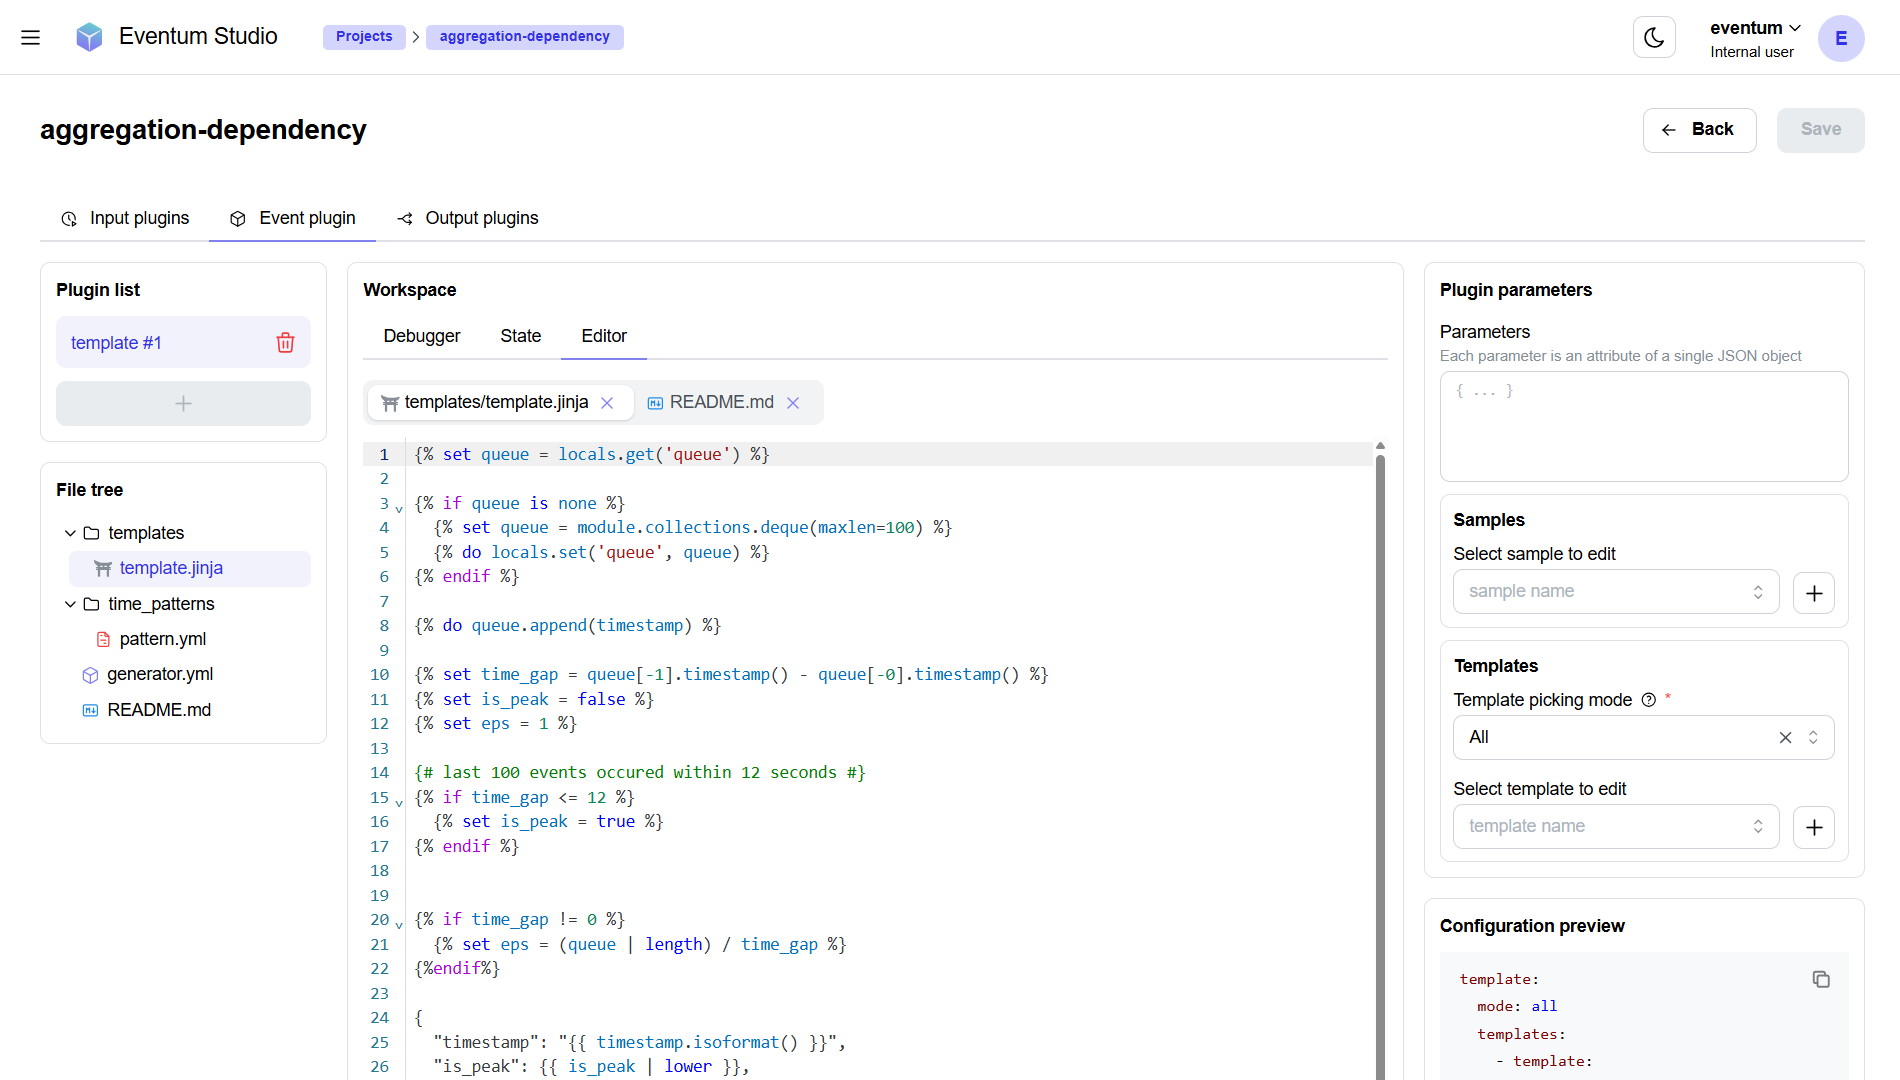Add a new plugin in the Plugin list
This screenshot has height=1080, width=1900.
click(183, 403)
